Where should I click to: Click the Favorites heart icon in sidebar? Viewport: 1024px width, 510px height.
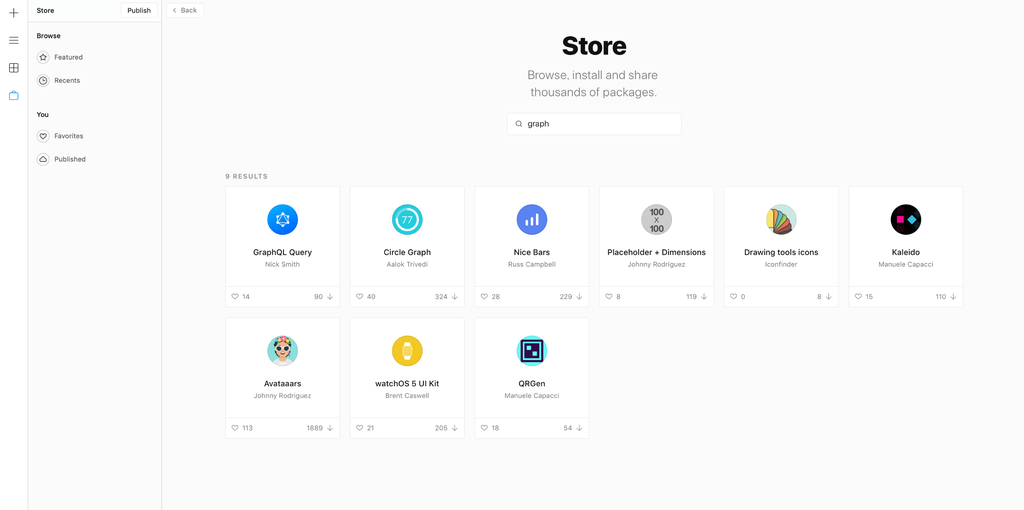tap(43, 136)
